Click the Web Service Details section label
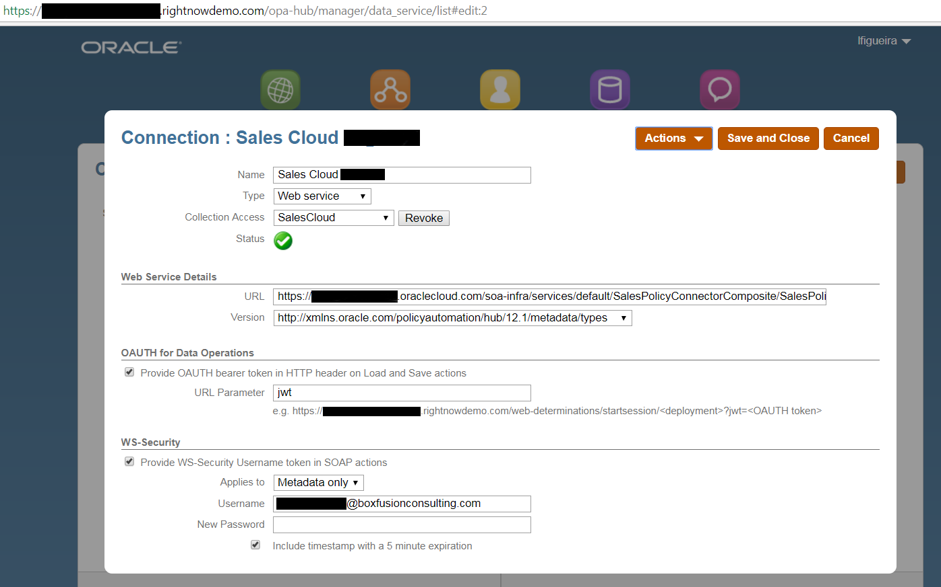This screenshot has width=941, height=587. (x=169, y=277)
